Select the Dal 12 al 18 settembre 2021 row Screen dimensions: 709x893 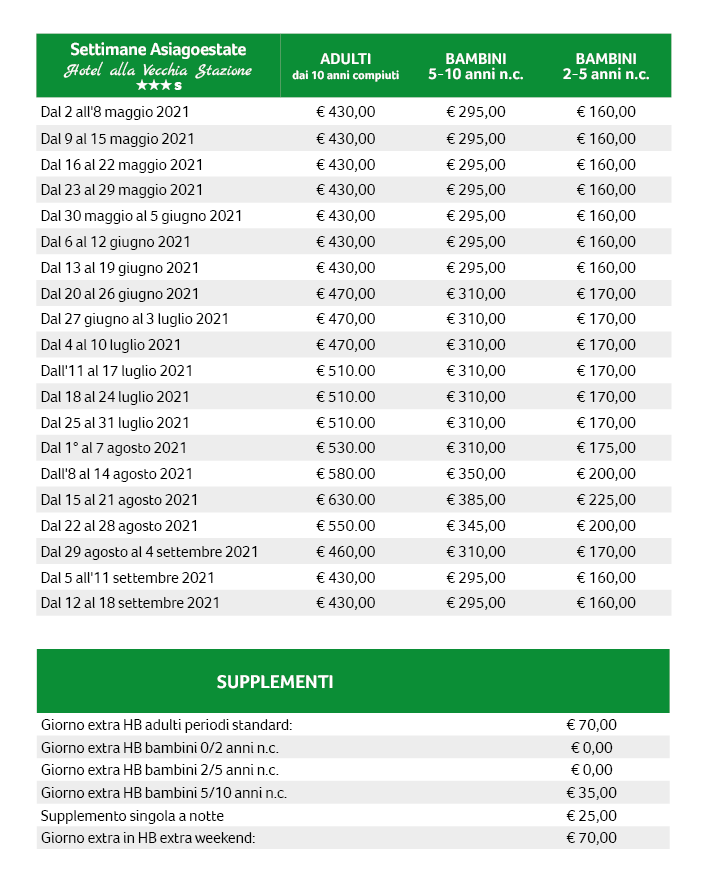pyautogui.click(x=354, y=603)
